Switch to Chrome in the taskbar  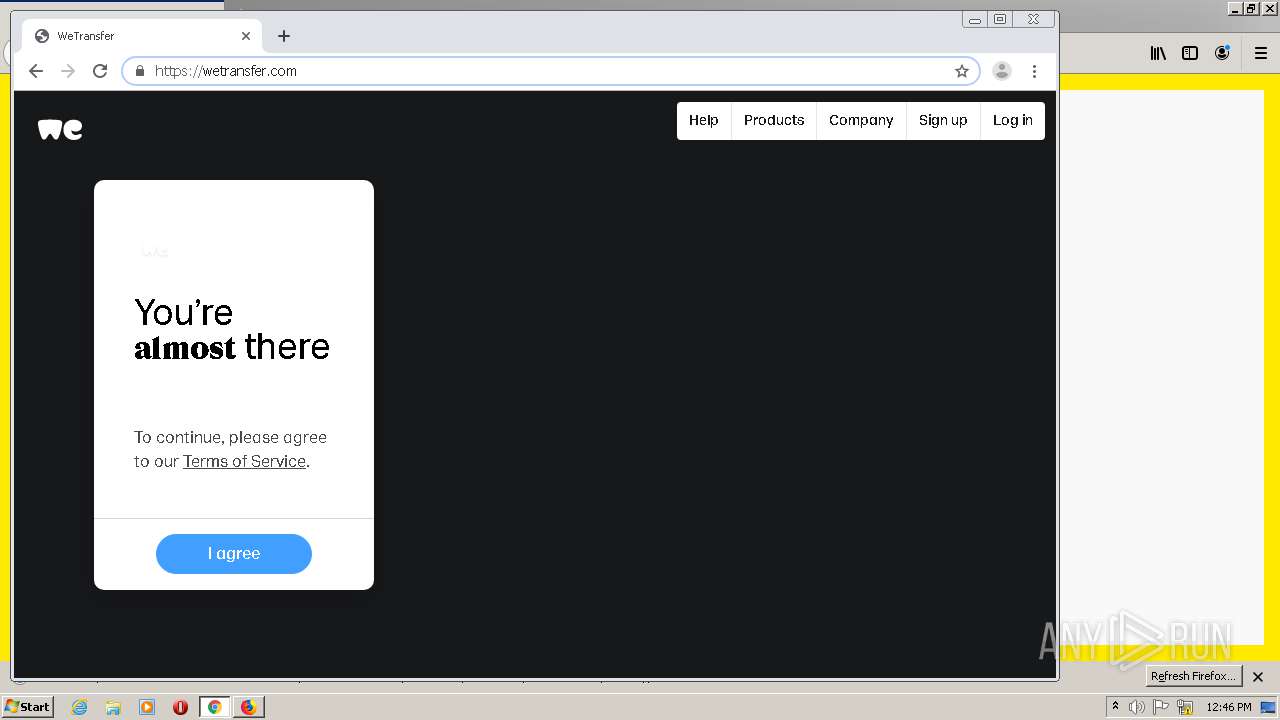tap(214, 707)
